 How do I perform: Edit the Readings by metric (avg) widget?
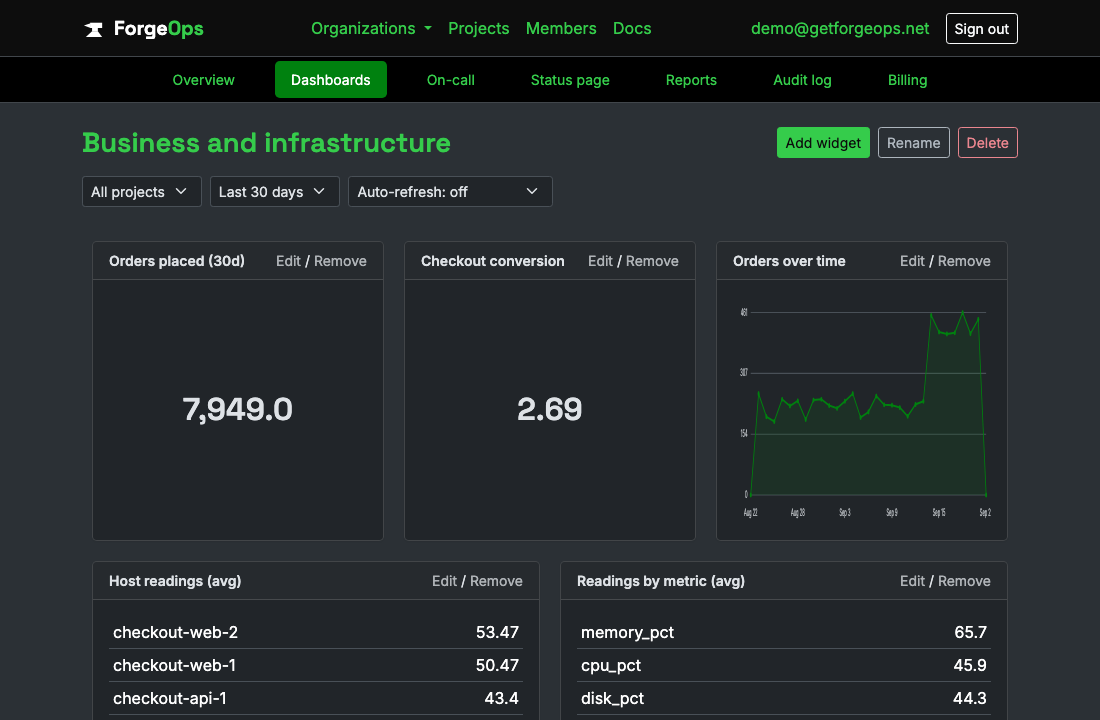click(912, 581)
